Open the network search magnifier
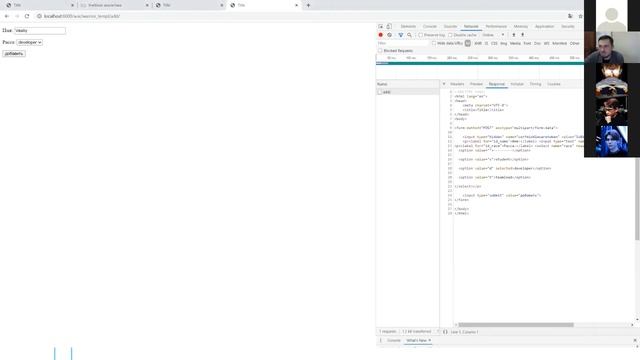This screenshot has height=360, width=640. coord(409,35)
